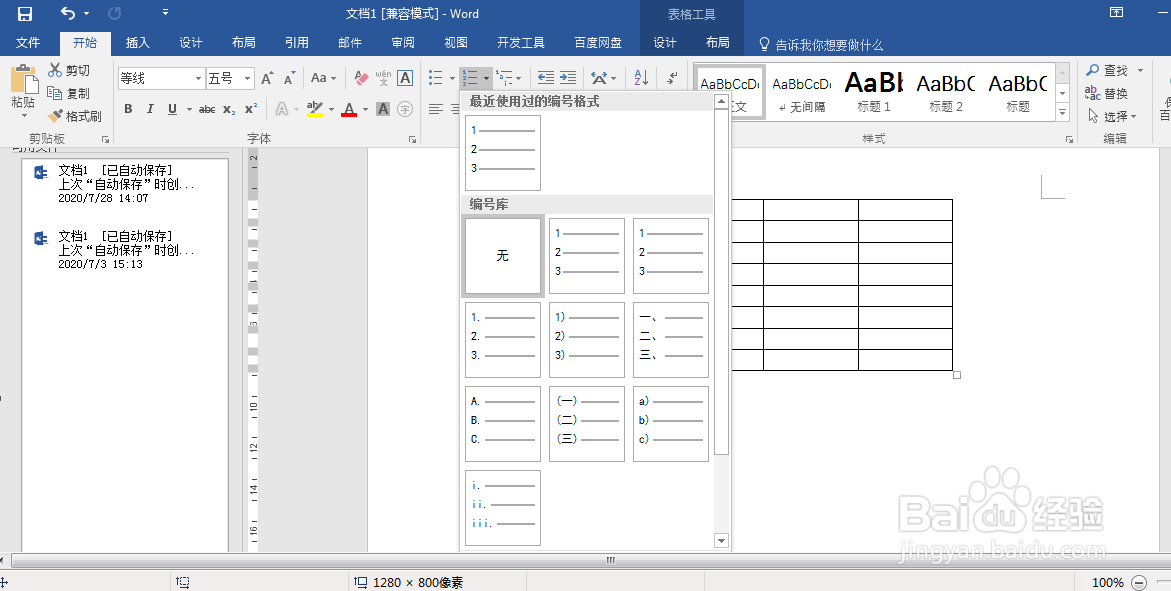
Task: Apply strikethrough formatting
Action: tap(206, 108)
